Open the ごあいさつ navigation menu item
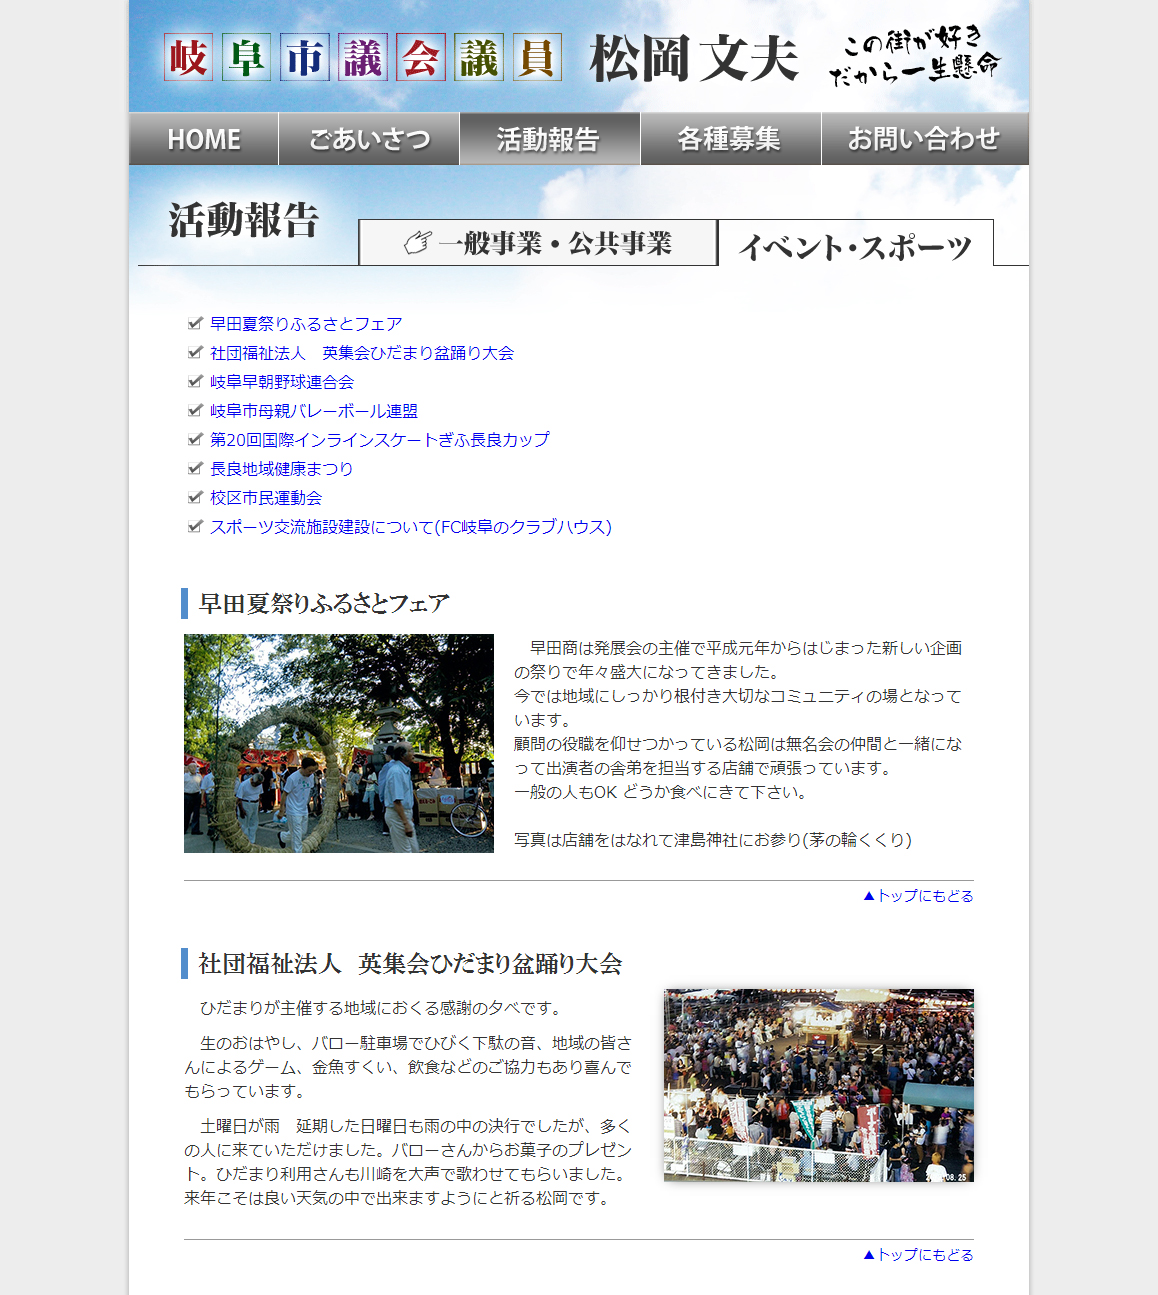The image size is (1158, 1295). [367, 139]
